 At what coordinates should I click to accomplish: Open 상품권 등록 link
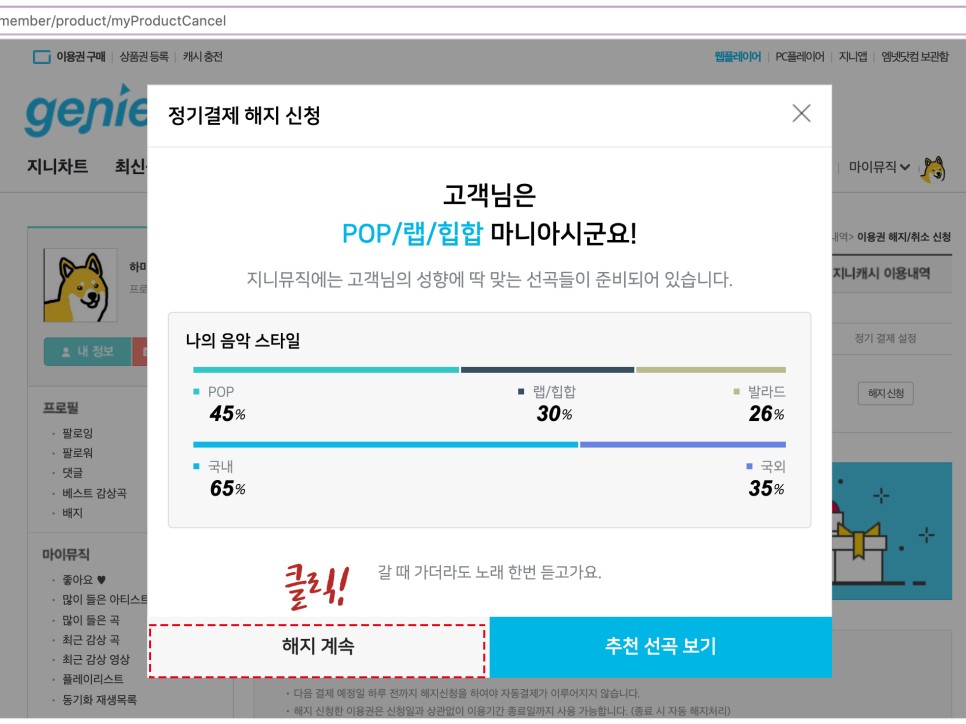click(144, 57)
